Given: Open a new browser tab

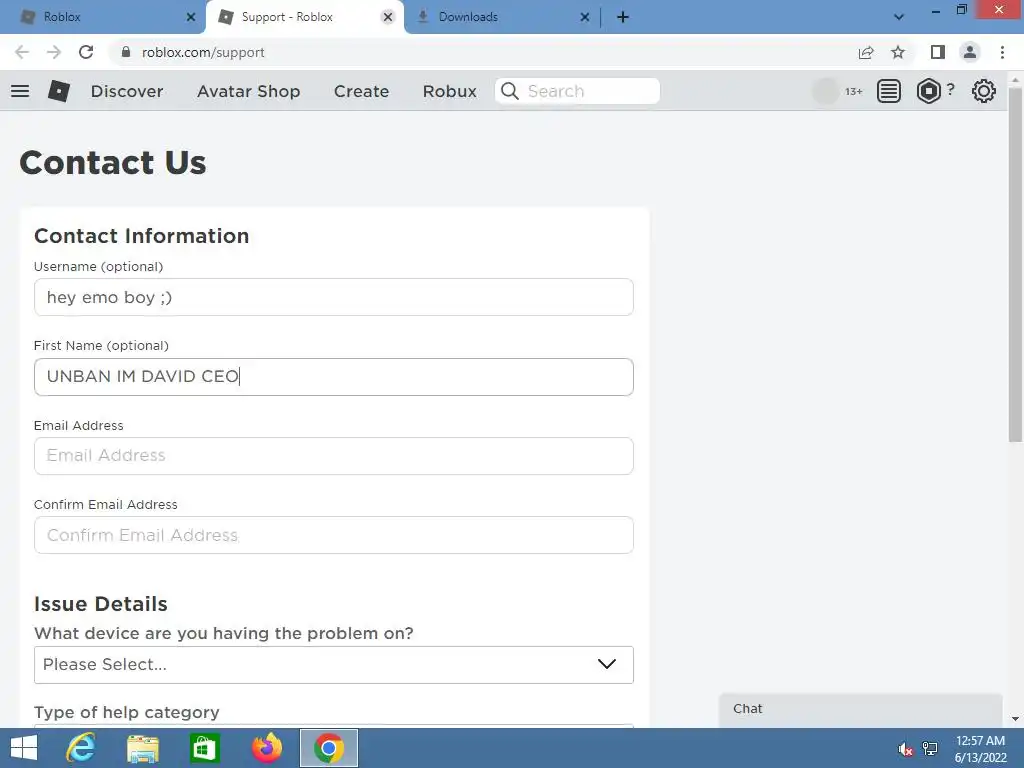Looking at the screenshot, I should [x=623, y=17].
